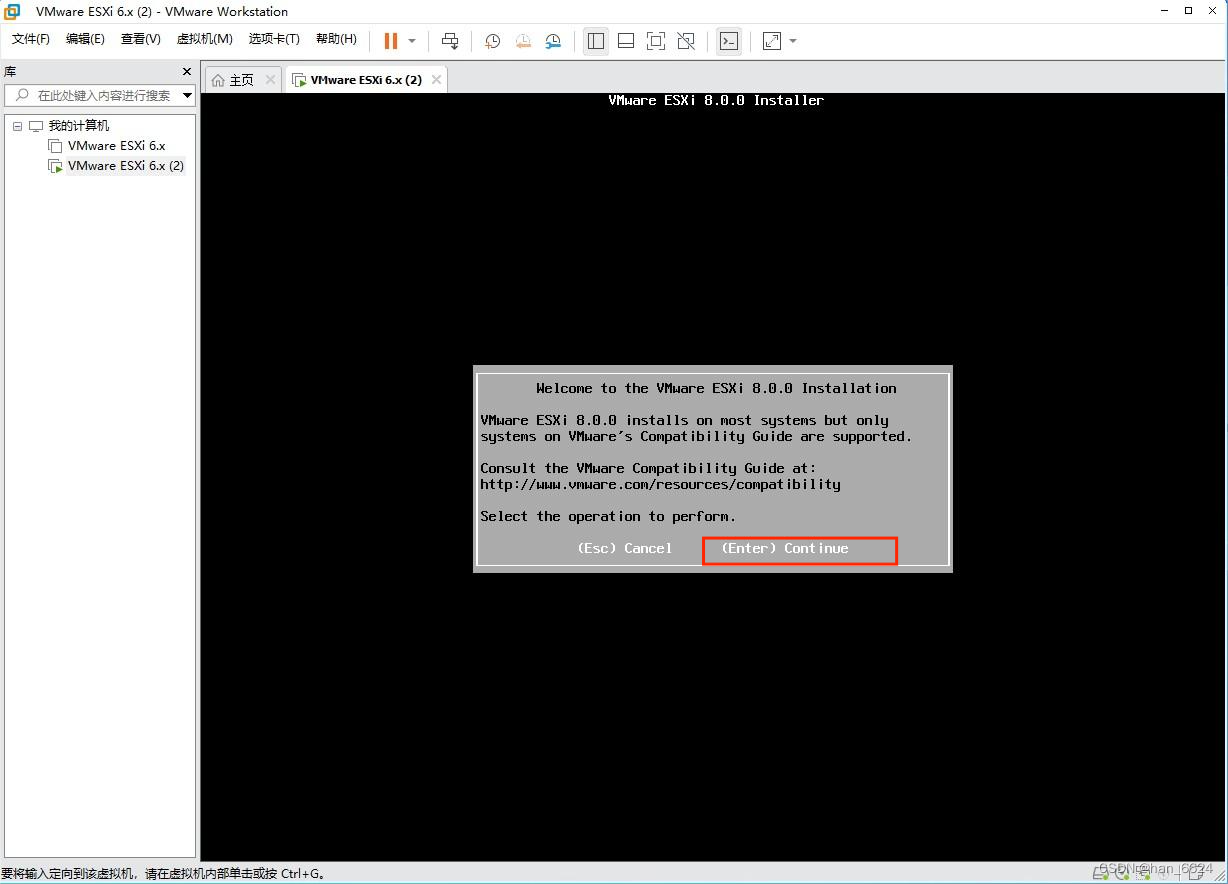
Task: Toggle the thumbnail bar view
Action: [x=626, y=41]
